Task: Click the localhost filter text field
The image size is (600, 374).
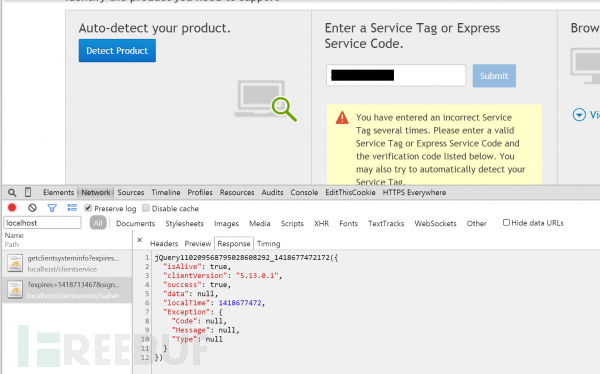Action: pyautogui.click(x=42, y=223)
